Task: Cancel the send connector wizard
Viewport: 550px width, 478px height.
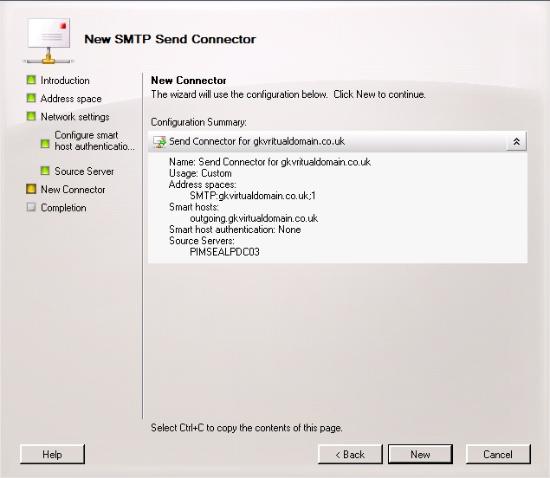Action: tap(498, 455)
